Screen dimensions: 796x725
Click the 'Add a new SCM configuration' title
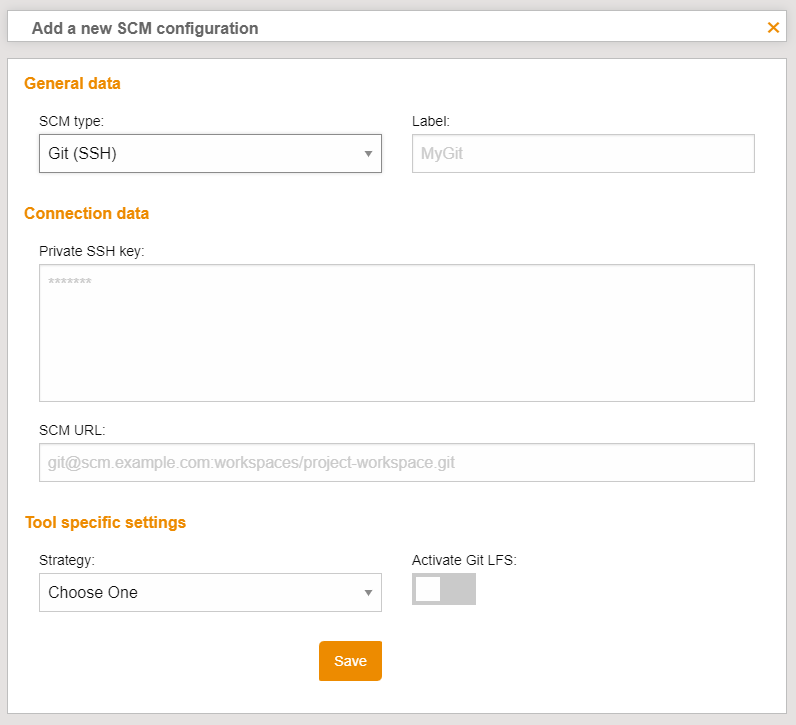(x=145, y=28)
